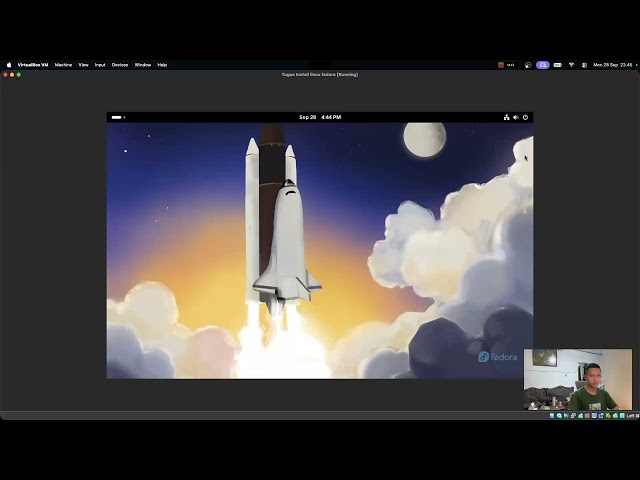
Task: Click the macOS date and time display
Action: click(x=613, y=65)
